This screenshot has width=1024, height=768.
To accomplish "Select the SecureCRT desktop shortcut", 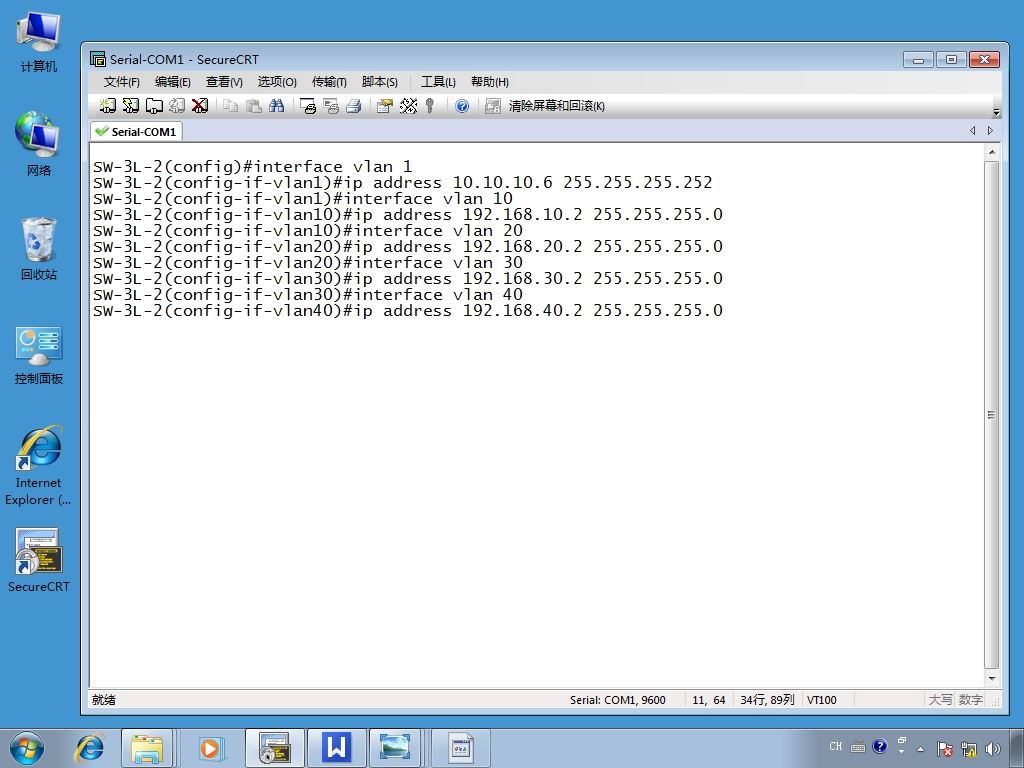I will pyautogui.click(x=39, y=561).
